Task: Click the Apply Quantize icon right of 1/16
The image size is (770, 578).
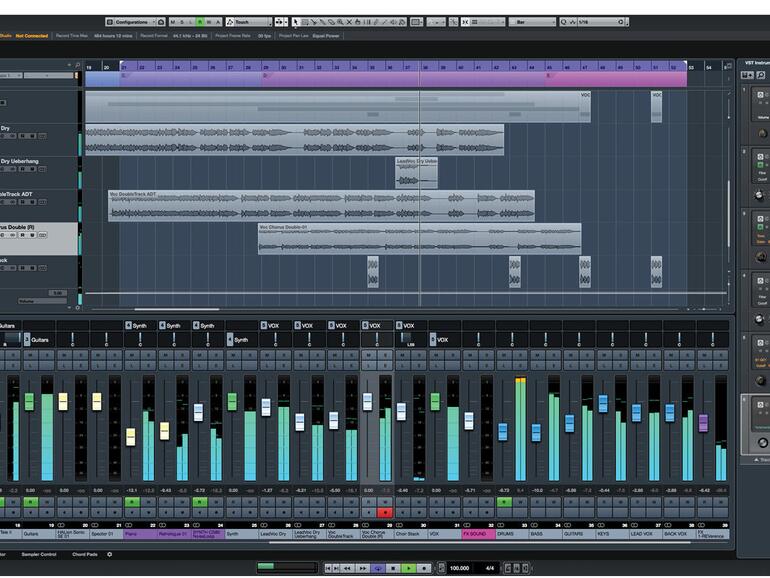Action: point(621,22)
